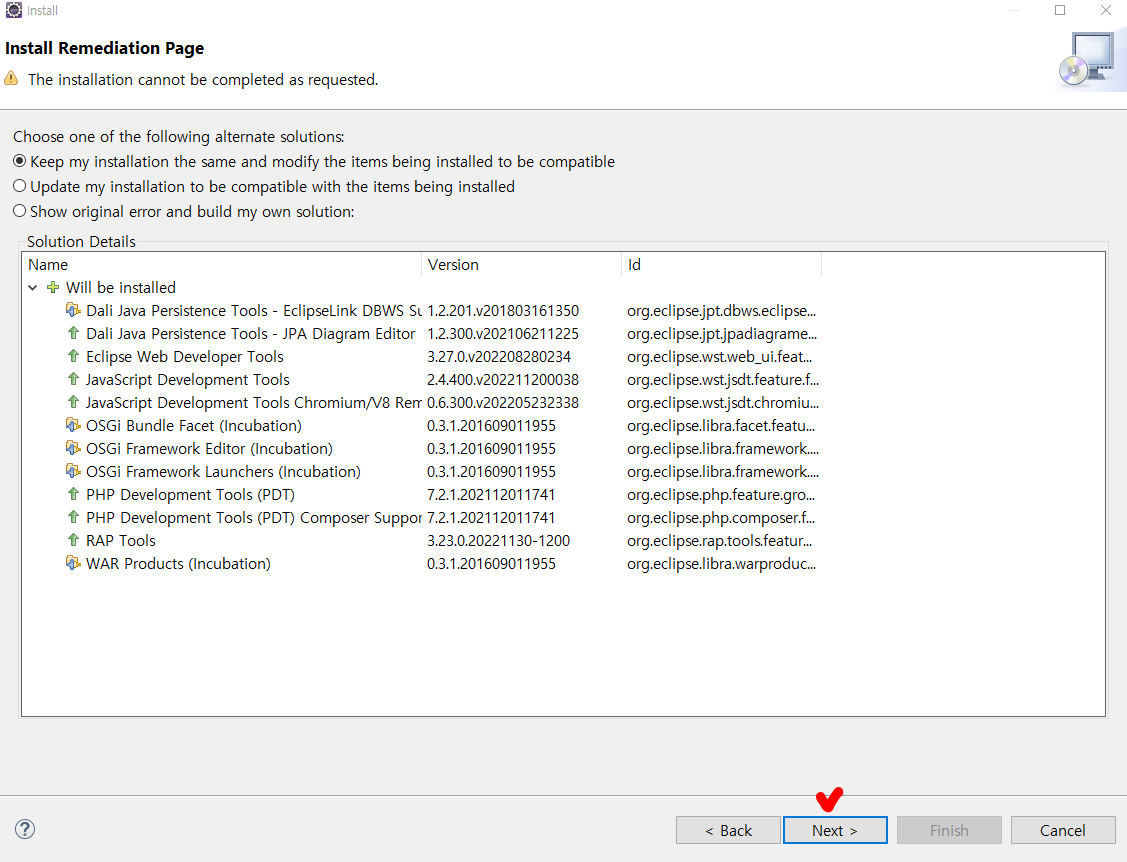
Task: Sort by the Version column header
Action: [x=521, y=265]
